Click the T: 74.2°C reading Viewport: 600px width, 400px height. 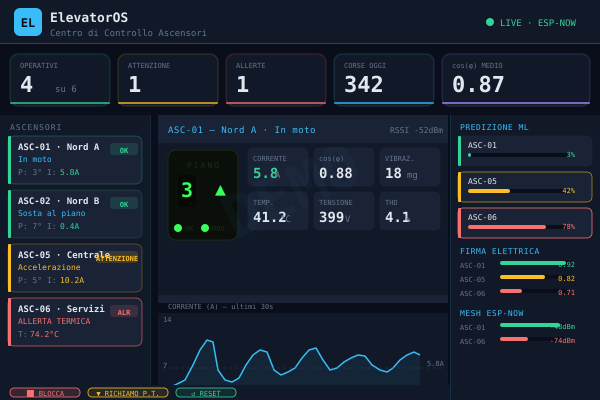tap(38, 334)
